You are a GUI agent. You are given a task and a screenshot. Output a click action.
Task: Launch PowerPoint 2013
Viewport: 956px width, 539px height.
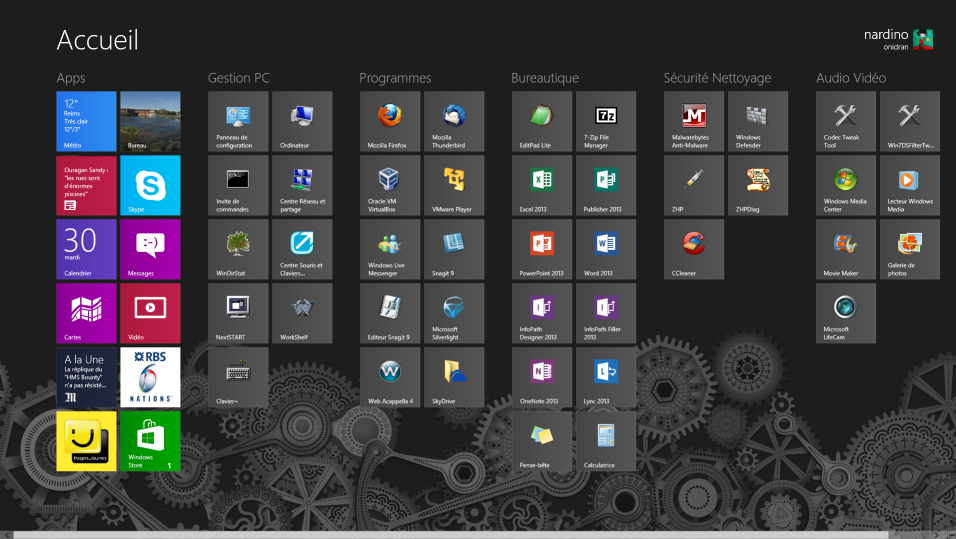542,250
